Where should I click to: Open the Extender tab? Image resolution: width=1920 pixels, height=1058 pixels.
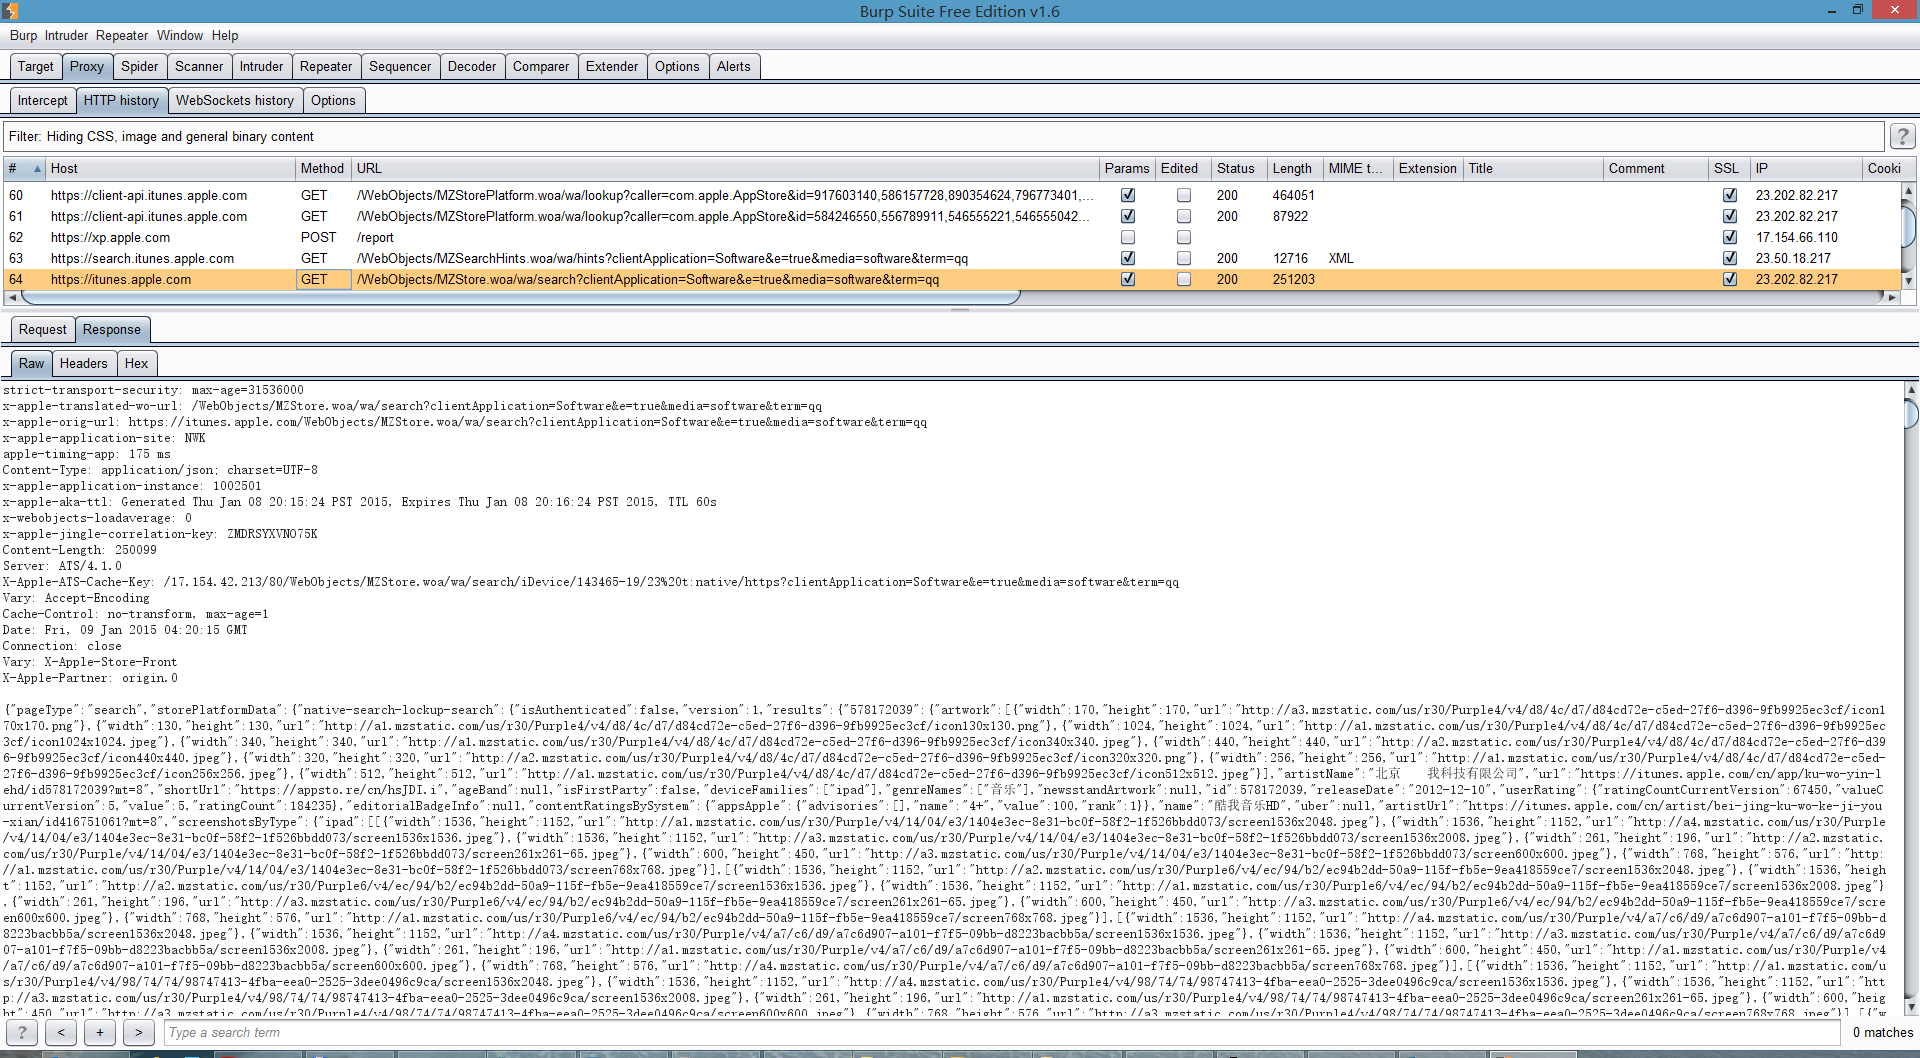[612, 67]
